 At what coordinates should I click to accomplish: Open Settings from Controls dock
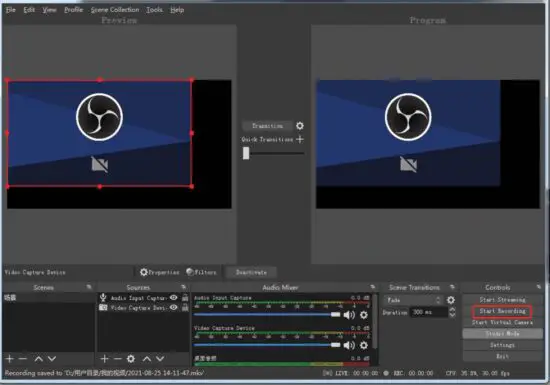tap(502, 345)
